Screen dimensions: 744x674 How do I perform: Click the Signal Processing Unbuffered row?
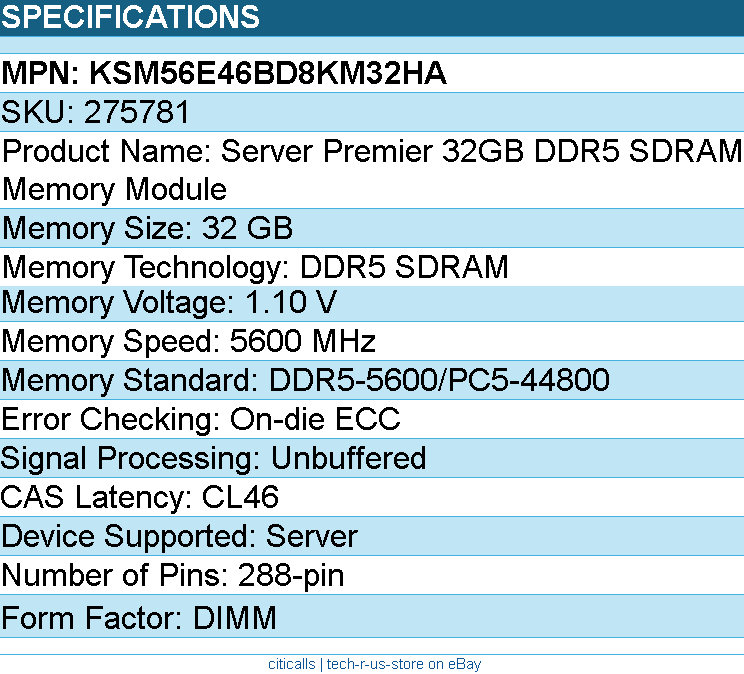point(213,458)
